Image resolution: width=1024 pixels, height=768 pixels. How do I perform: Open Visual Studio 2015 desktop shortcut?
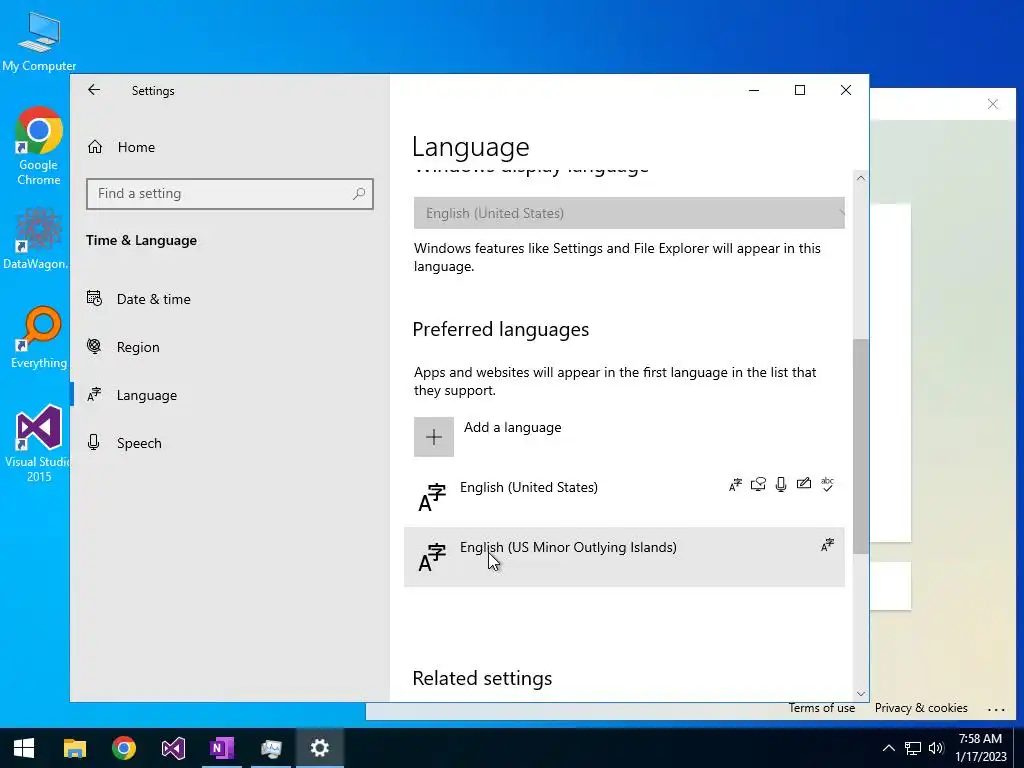[38, 443]
